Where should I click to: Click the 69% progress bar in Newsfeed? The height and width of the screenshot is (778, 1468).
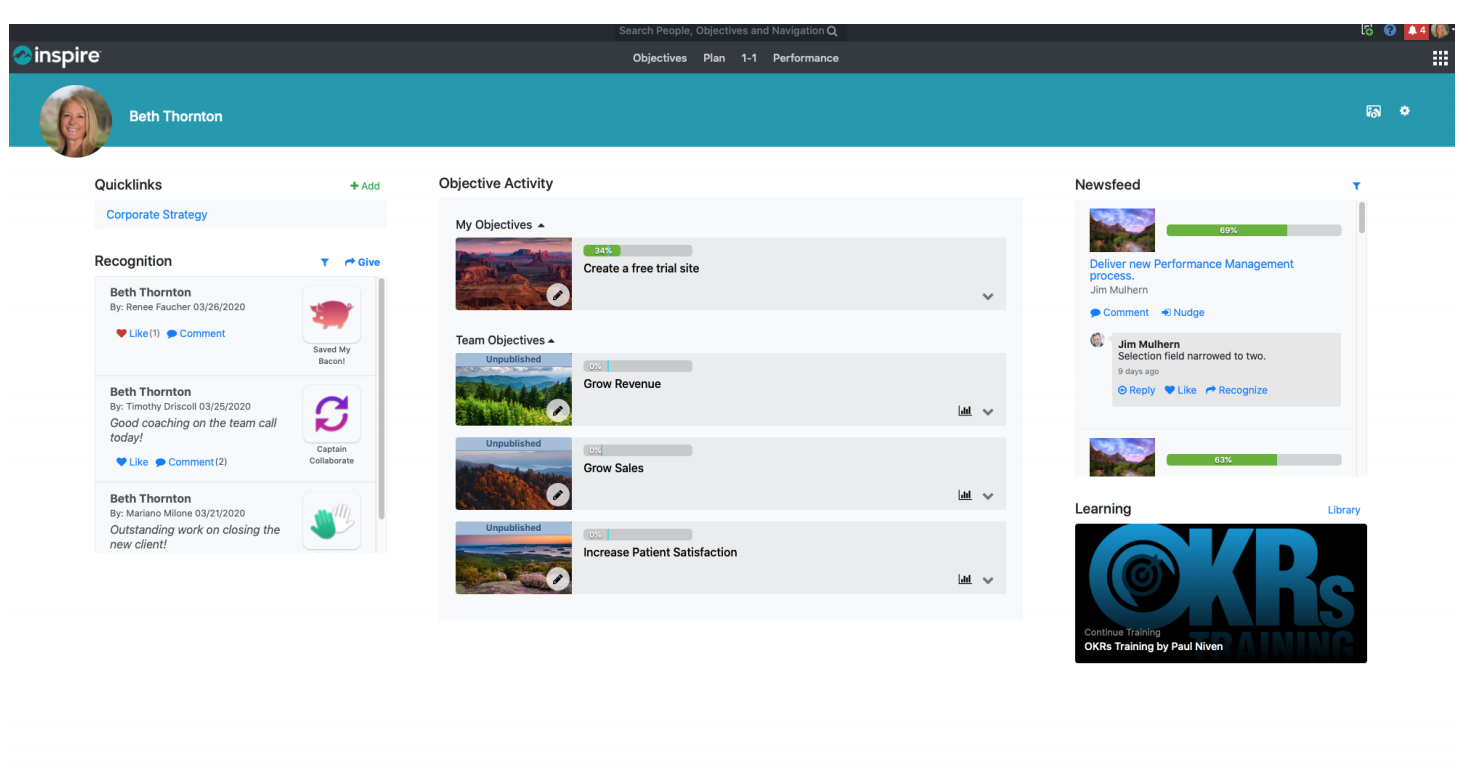point(1254,230)
